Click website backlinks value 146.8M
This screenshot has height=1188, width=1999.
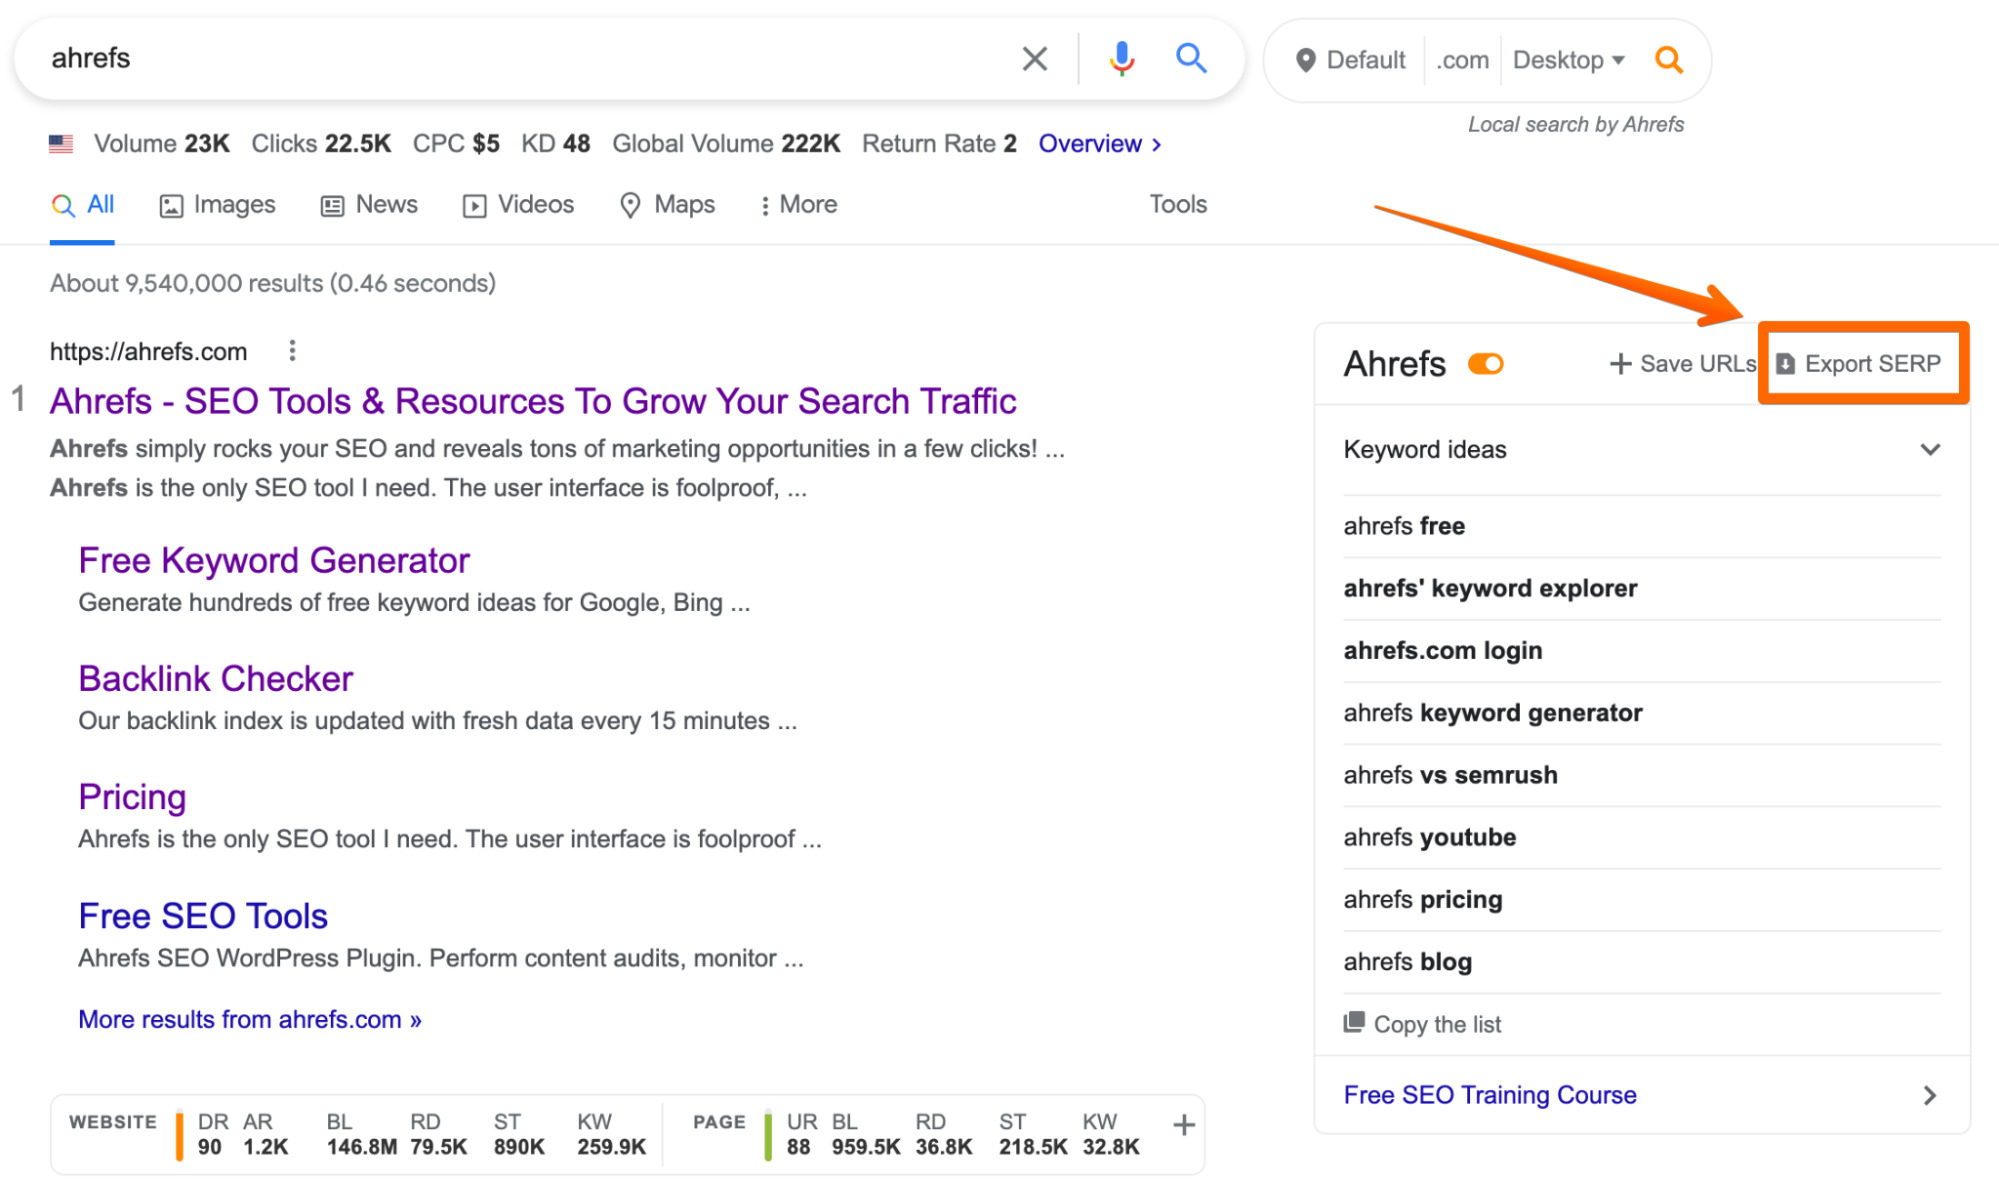[361, 1147]
